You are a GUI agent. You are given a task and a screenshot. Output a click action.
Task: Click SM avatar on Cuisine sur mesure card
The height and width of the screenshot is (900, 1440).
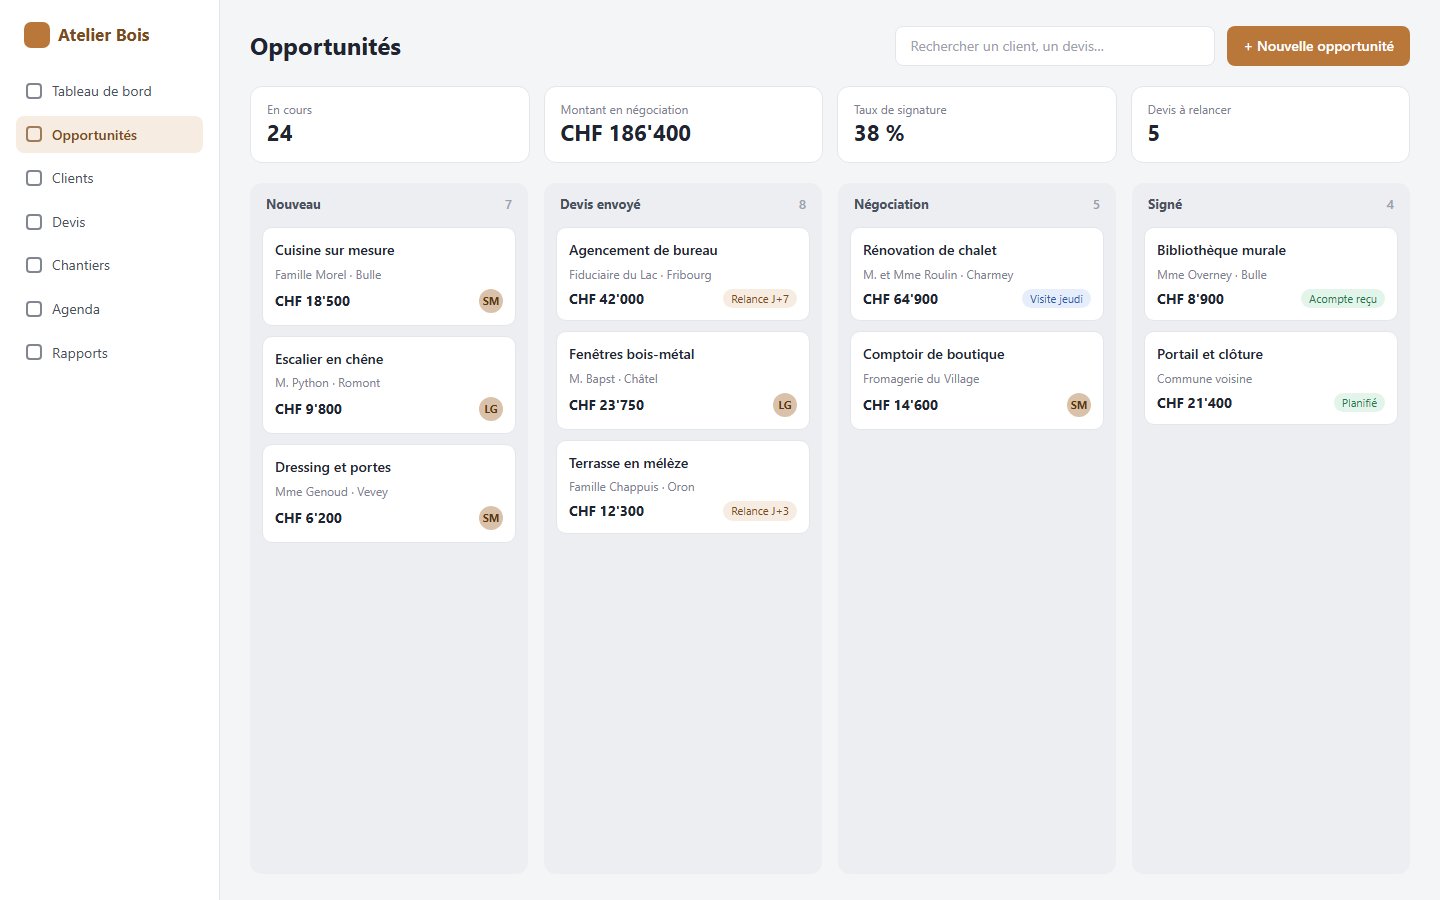coord(491,301)
